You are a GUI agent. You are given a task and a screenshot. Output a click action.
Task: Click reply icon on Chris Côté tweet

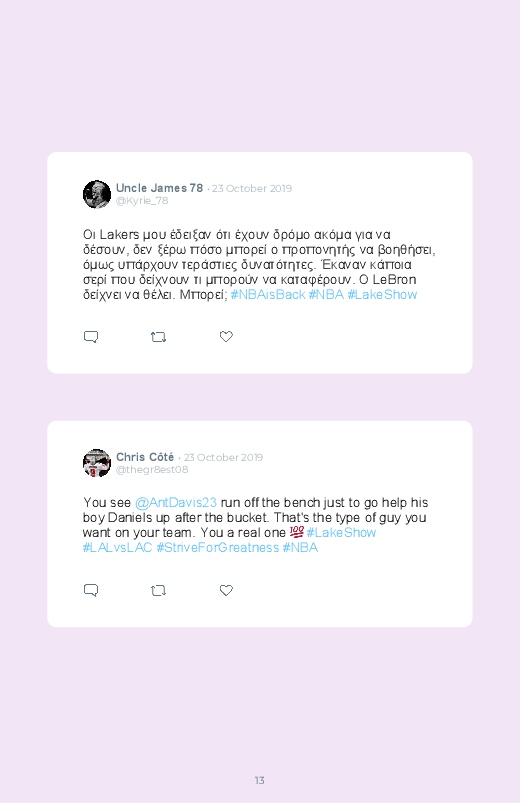pos(91,590)
